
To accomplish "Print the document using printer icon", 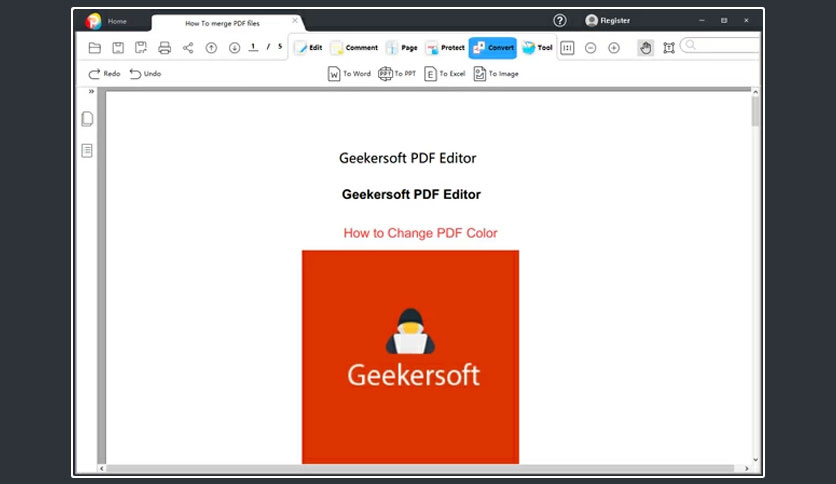I will [165, 48].
